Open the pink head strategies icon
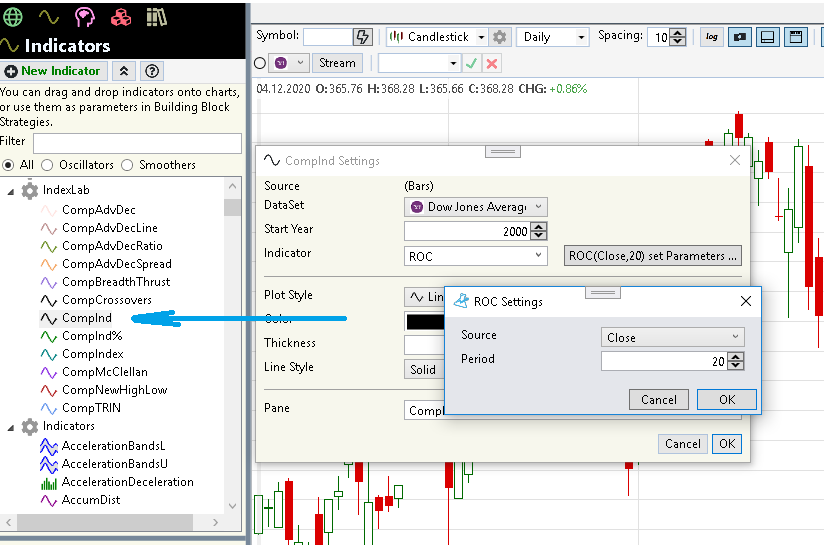This screenshot has height=545, width=824. coord(85,17)
